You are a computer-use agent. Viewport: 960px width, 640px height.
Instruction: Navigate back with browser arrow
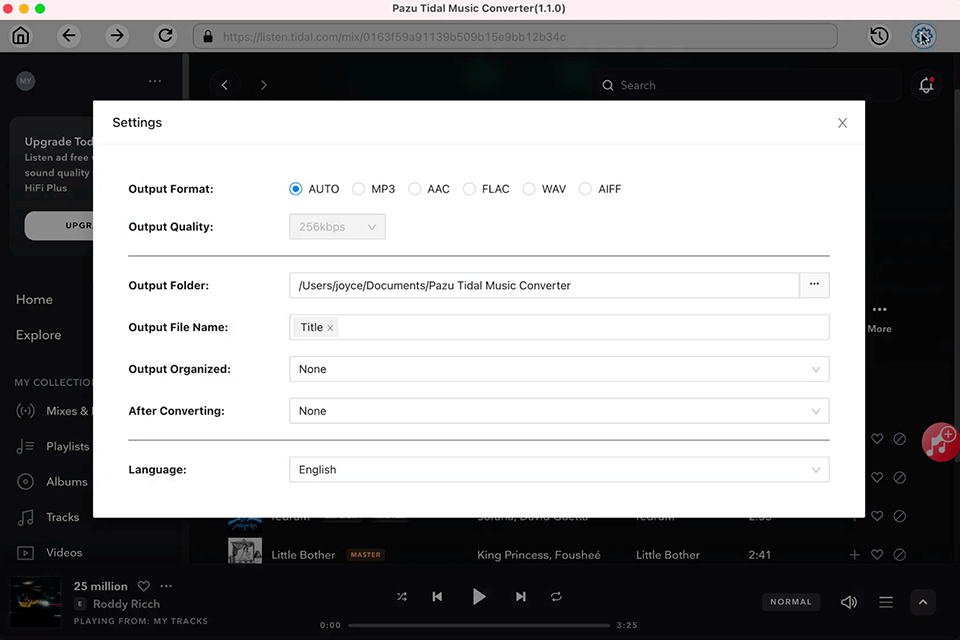point(69,36)
